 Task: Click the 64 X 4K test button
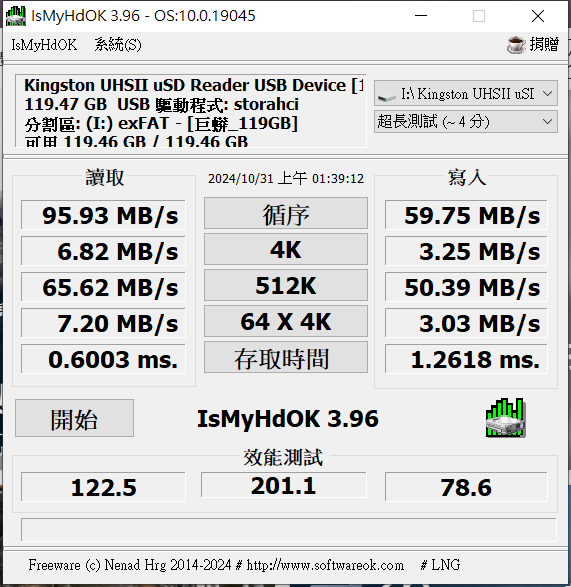(286, 321)
